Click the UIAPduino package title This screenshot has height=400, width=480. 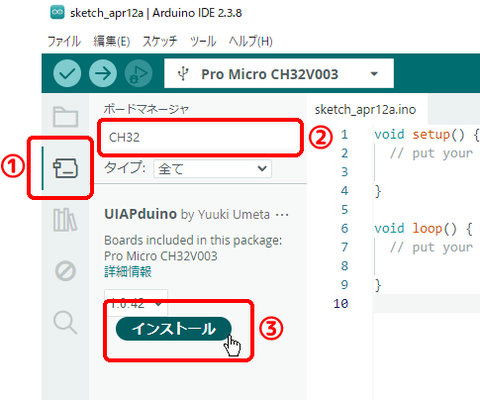(140, 214)
